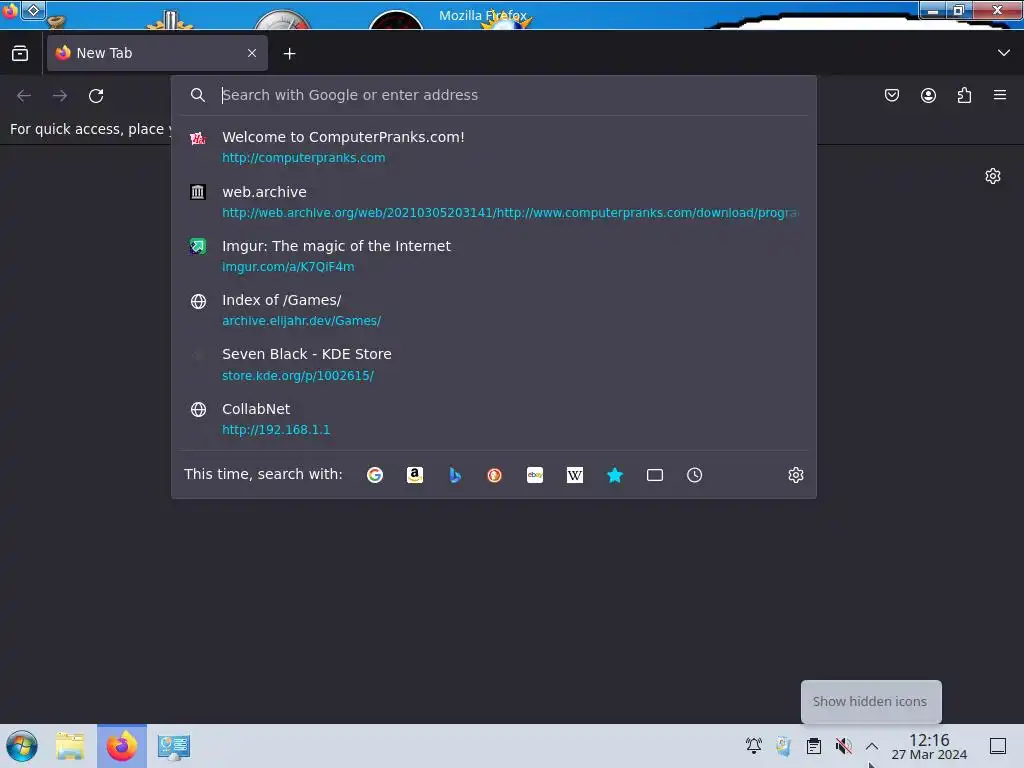Open the clipboard tray icon

(x=814, y=746)
